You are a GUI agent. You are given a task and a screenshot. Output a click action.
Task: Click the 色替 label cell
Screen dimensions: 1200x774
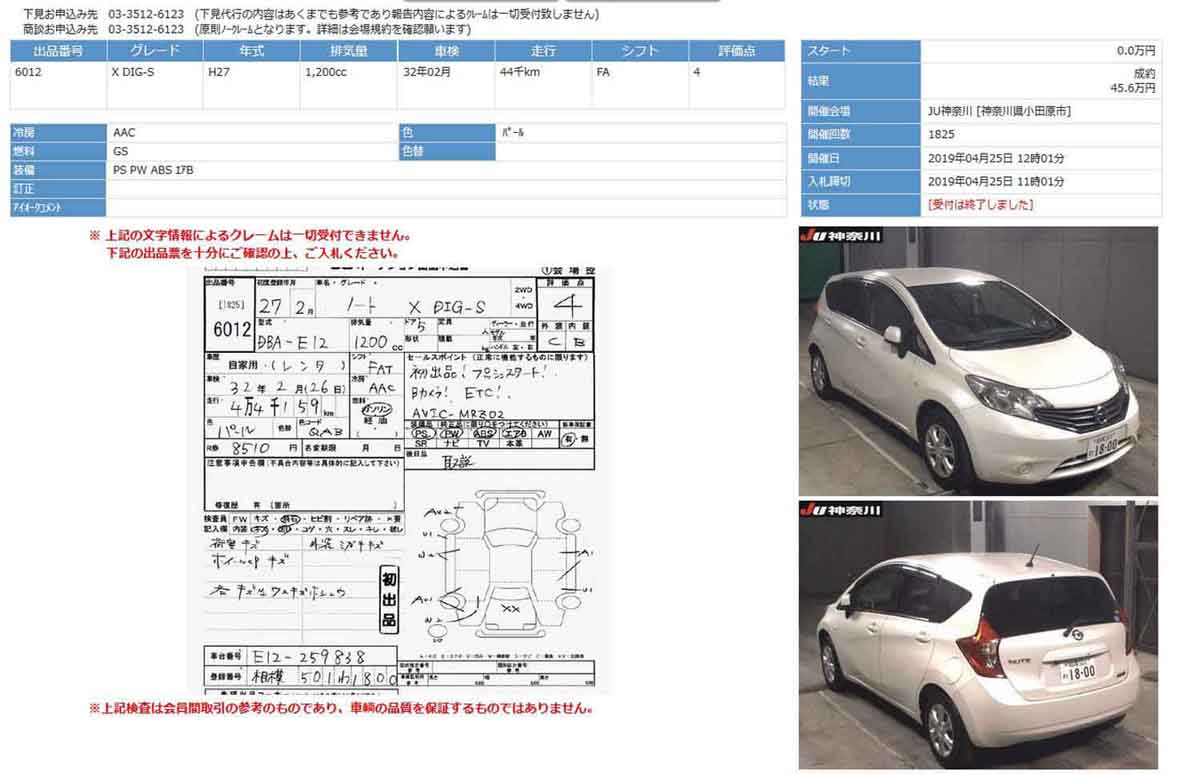(447, 151)
